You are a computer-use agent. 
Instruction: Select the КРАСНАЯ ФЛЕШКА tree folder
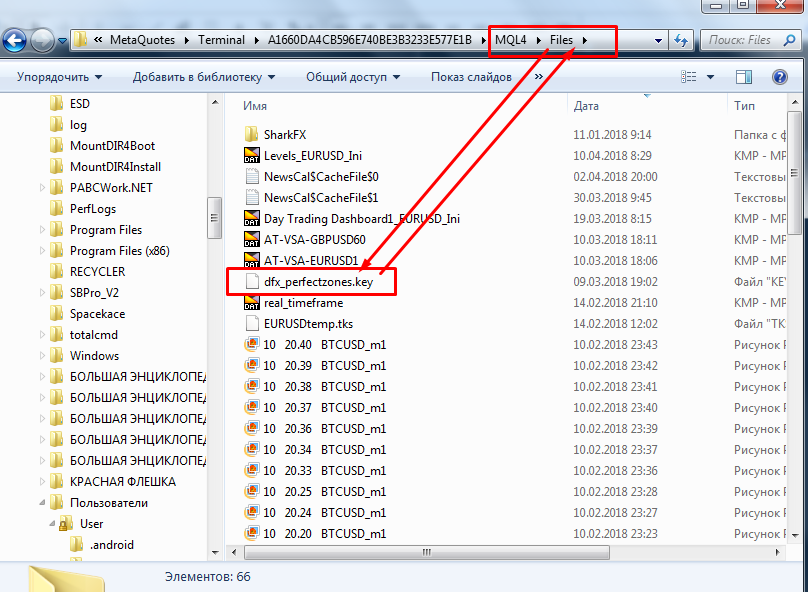coord(123,482)
